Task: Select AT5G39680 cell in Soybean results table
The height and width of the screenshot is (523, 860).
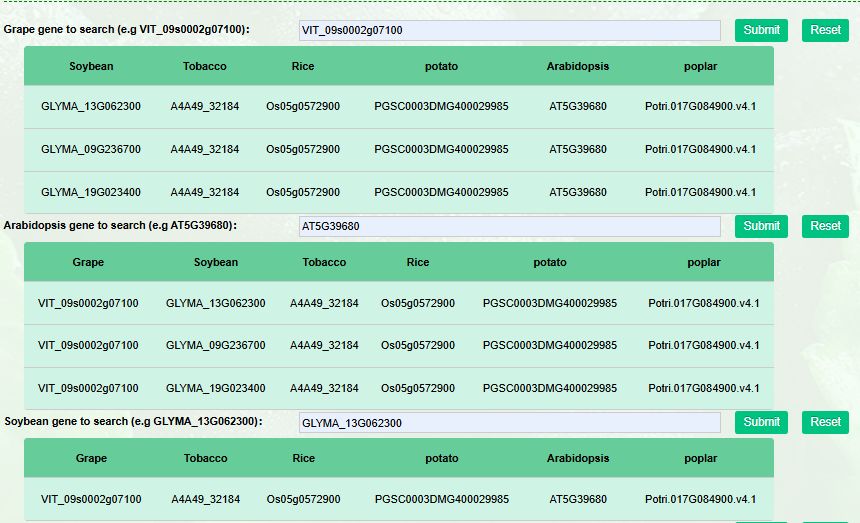Action: (x=578, y=499)
